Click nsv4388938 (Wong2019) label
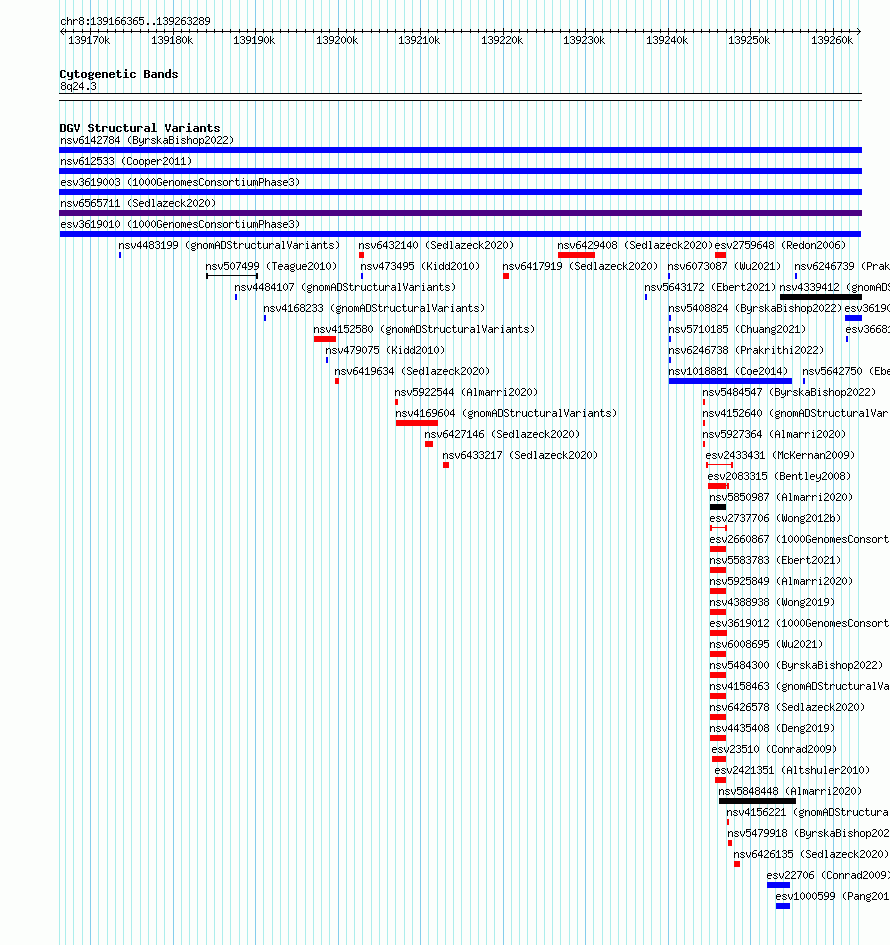 point(772,603)
